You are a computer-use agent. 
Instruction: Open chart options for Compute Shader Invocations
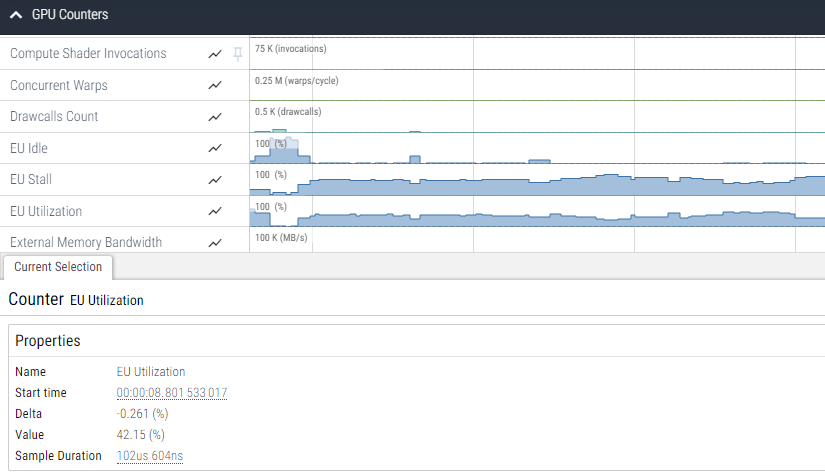pyautogui.click(x=215, y=54)
